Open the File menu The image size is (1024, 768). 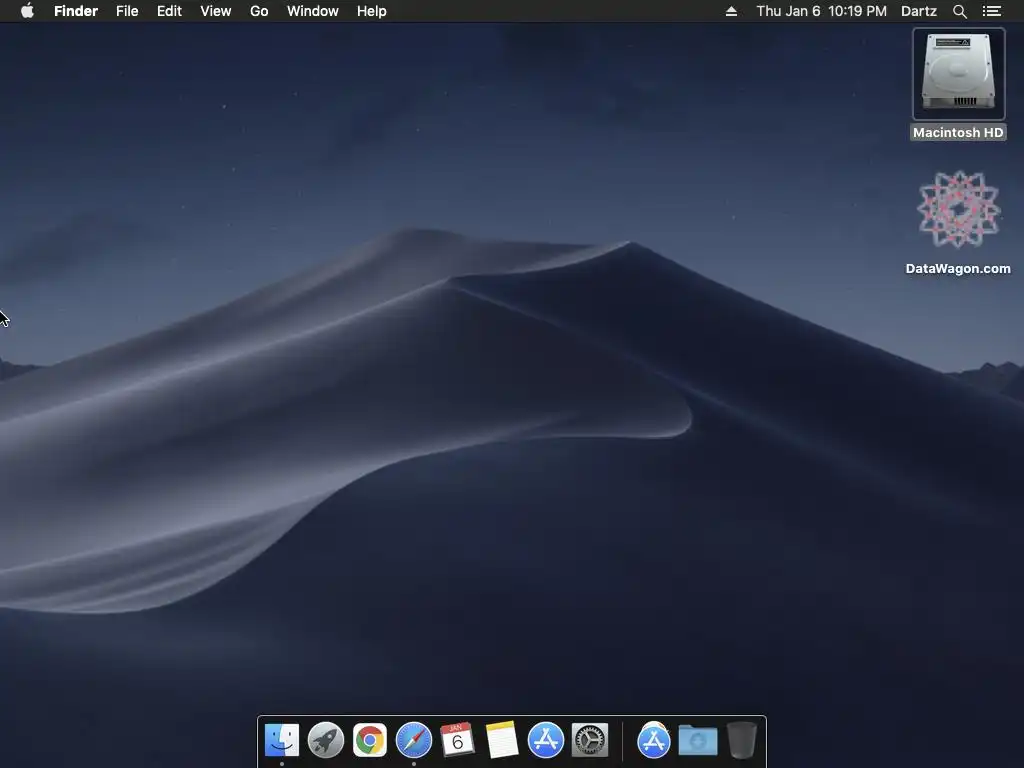[127, 11]
